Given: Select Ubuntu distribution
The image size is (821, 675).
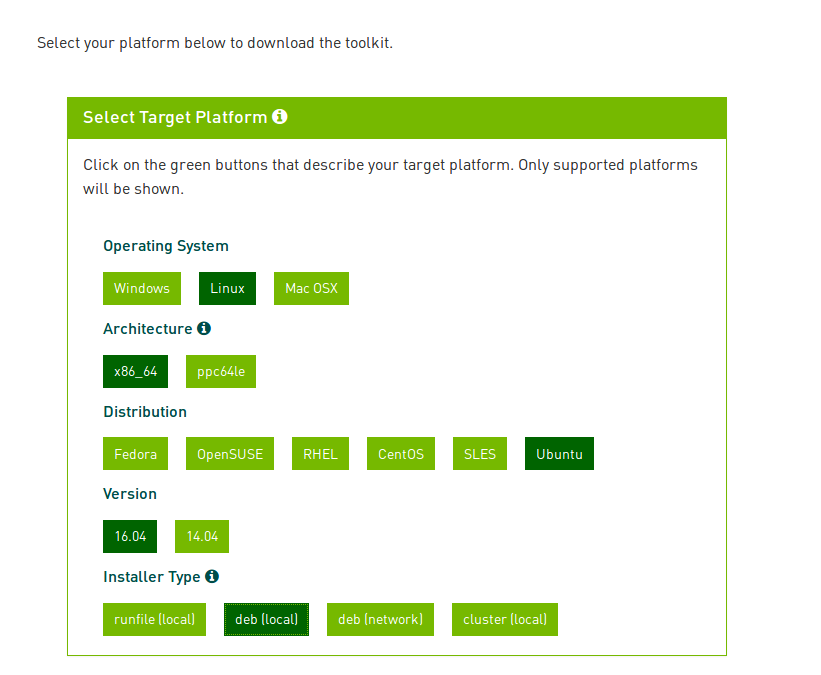Looking at the screenshot, I should click(559, 453).
